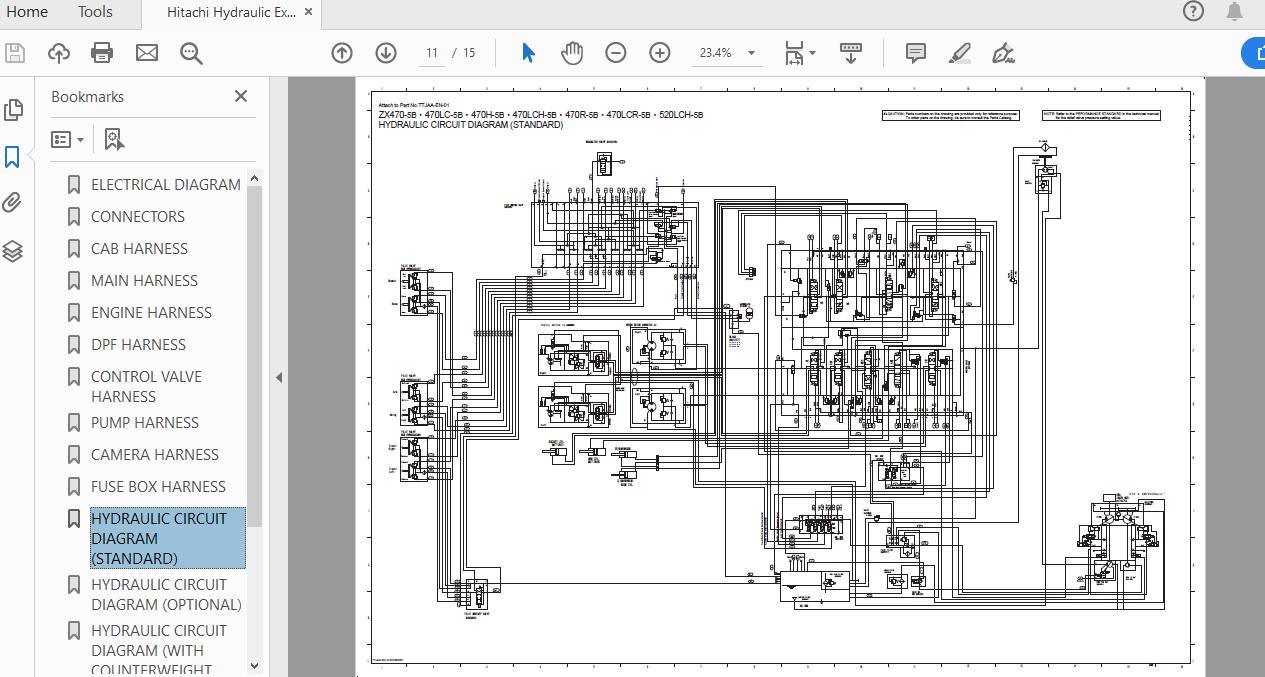Open HYDRAULIC CIRCUIT DIAGRAM (WITH COUNTERWEIGHT bookmark
This screenshot has height=677, width=1265.
tap(159, 649)
